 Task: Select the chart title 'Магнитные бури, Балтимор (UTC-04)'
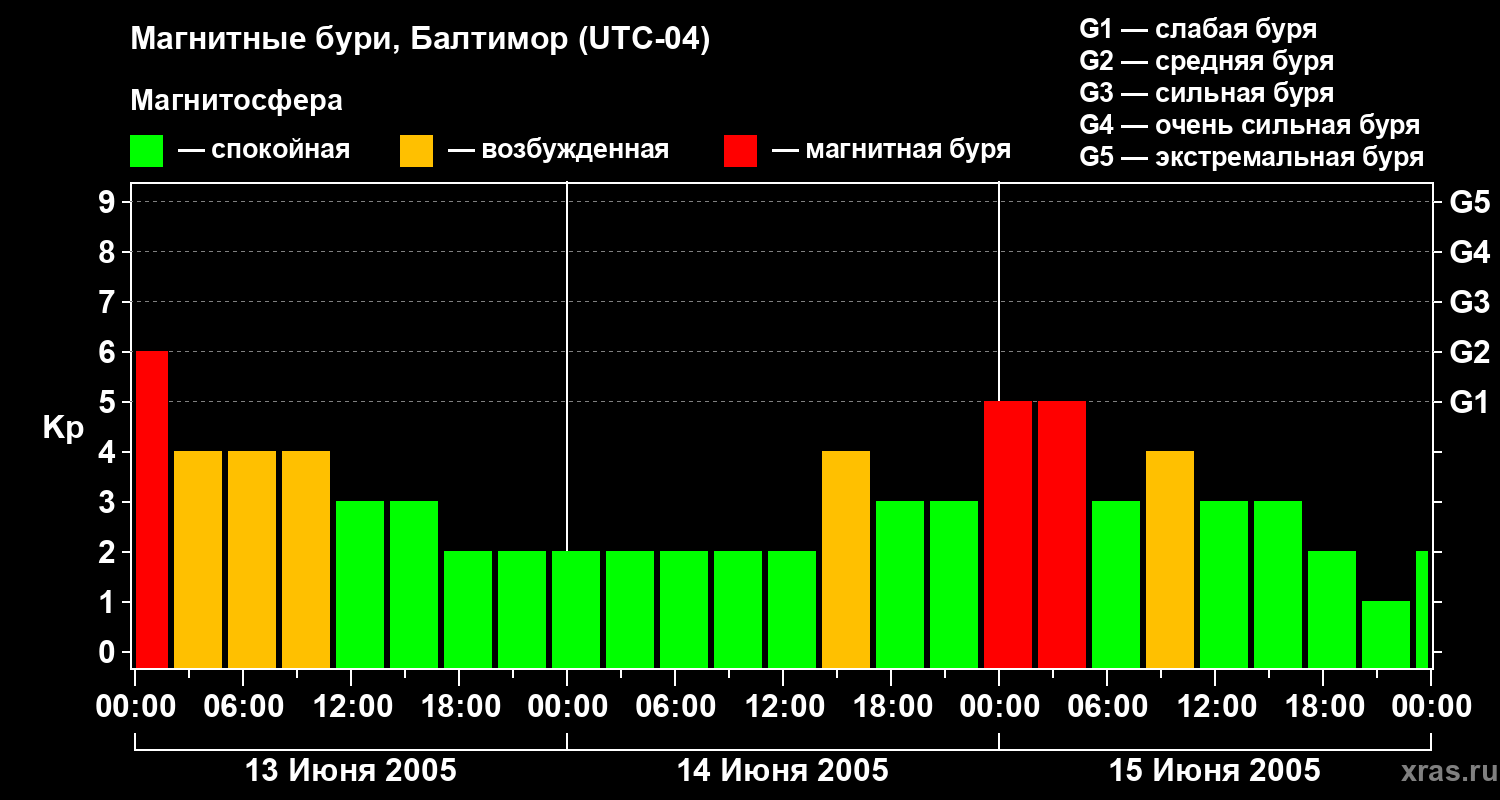[x=420, y=41]
